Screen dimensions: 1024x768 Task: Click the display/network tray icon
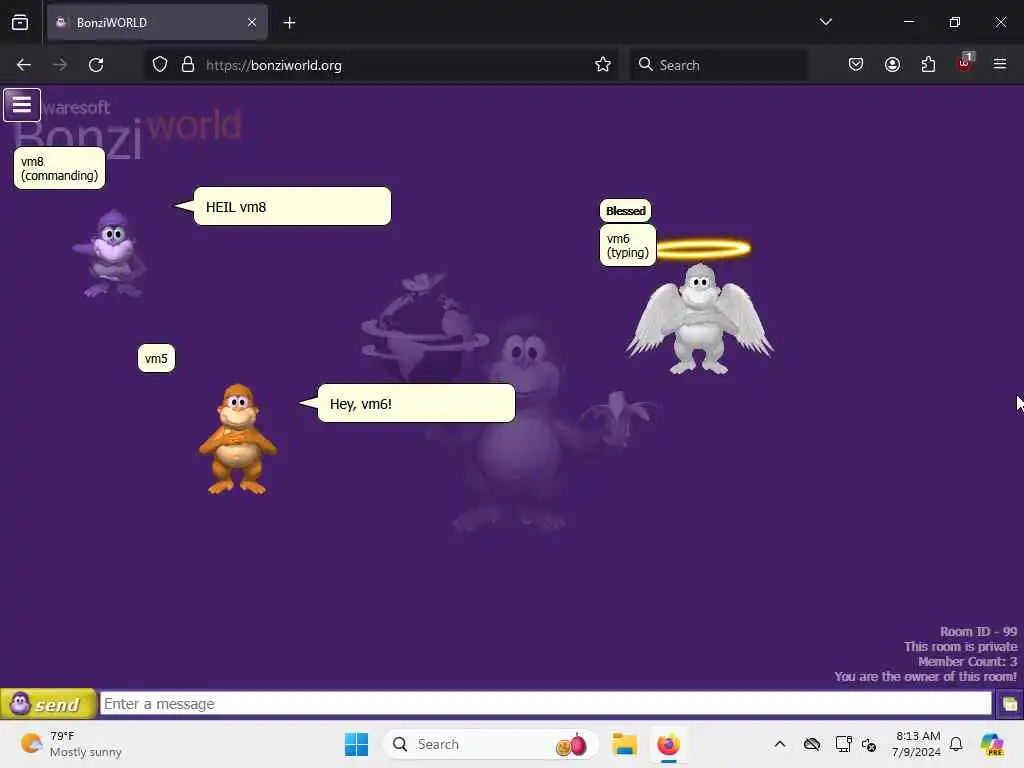coord(843,744)
